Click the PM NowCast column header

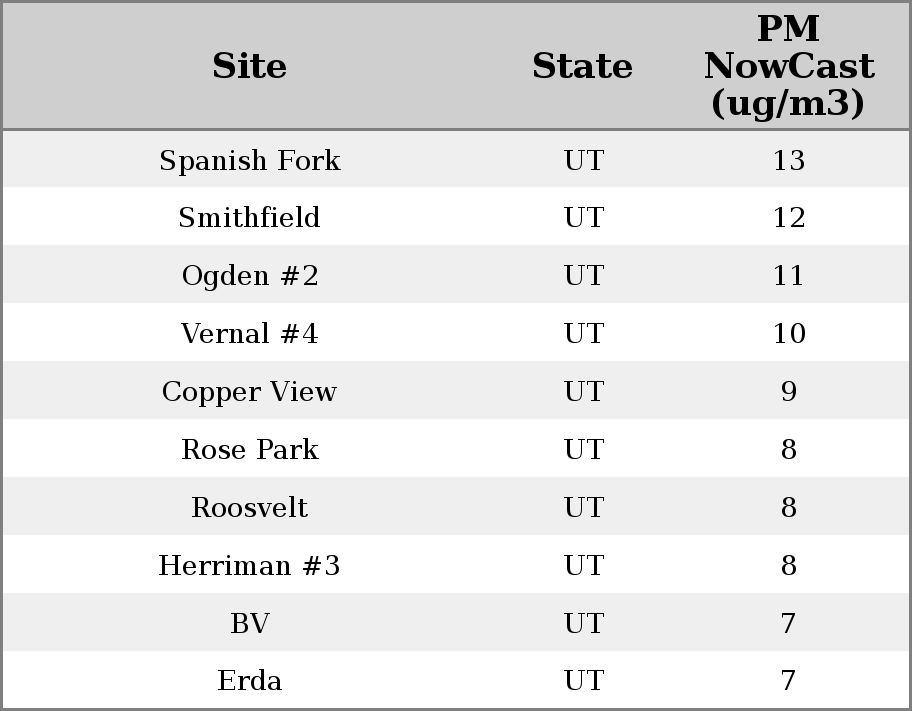788,67
